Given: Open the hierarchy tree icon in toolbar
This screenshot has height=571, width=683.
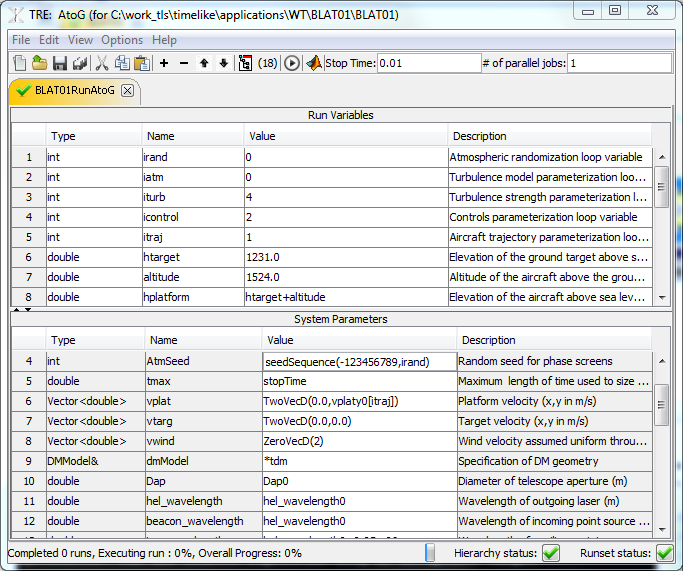Looking at the screenshot, I should click(x=245, y=63).
